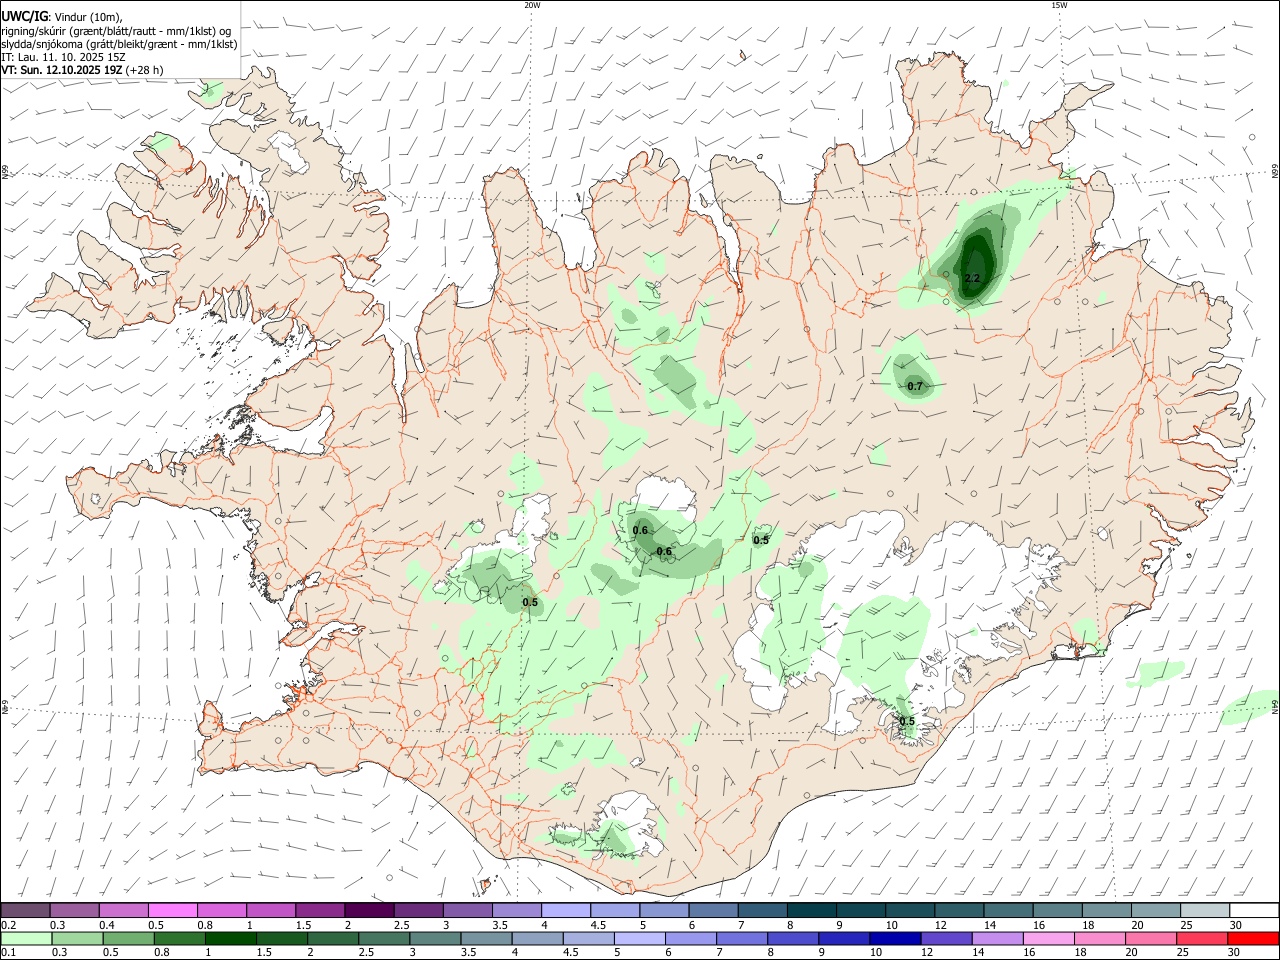This screenshot has width=1280, height=960.
Task: Click the 0.8 label on the rain scale
Action: point(160,953)
